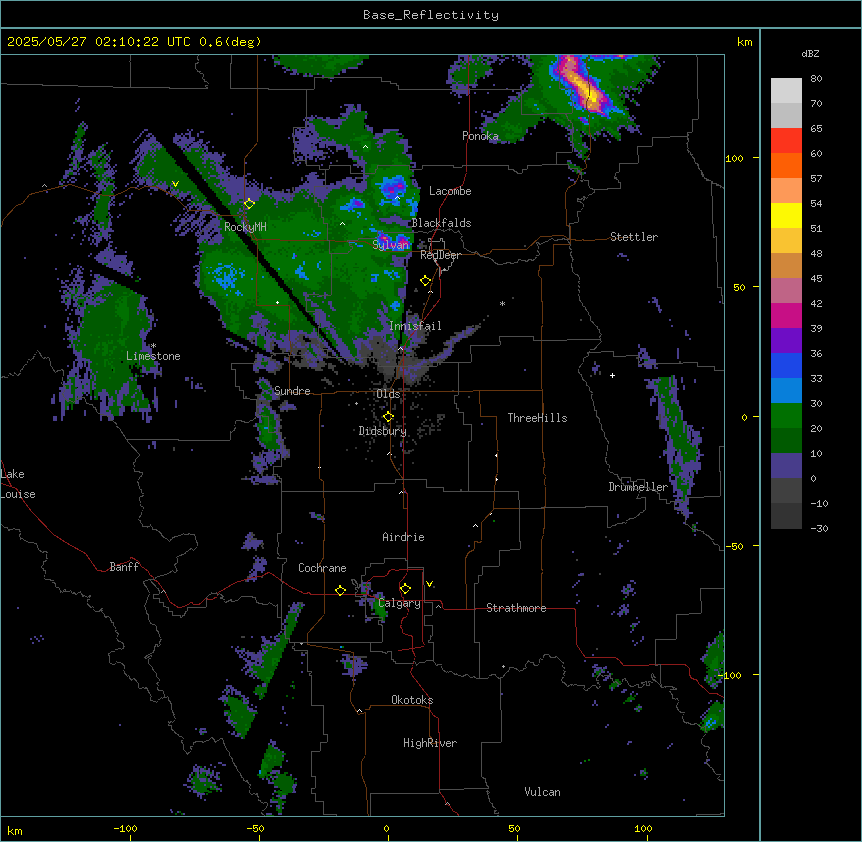The width and height of the screenshot is (862, 842).
Task: Click the light gray 80–70 dBZ legend swatch
Action: [786, 91]
